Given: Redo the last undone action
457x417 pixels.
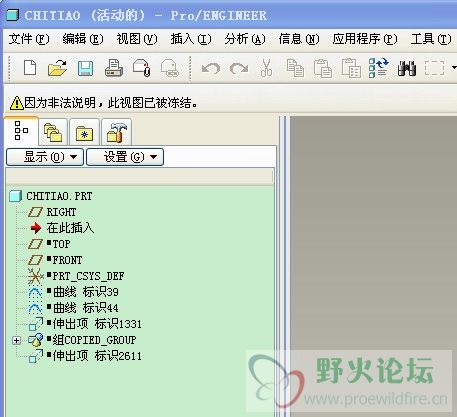Looking at the screenshot, I should point(239,69).
